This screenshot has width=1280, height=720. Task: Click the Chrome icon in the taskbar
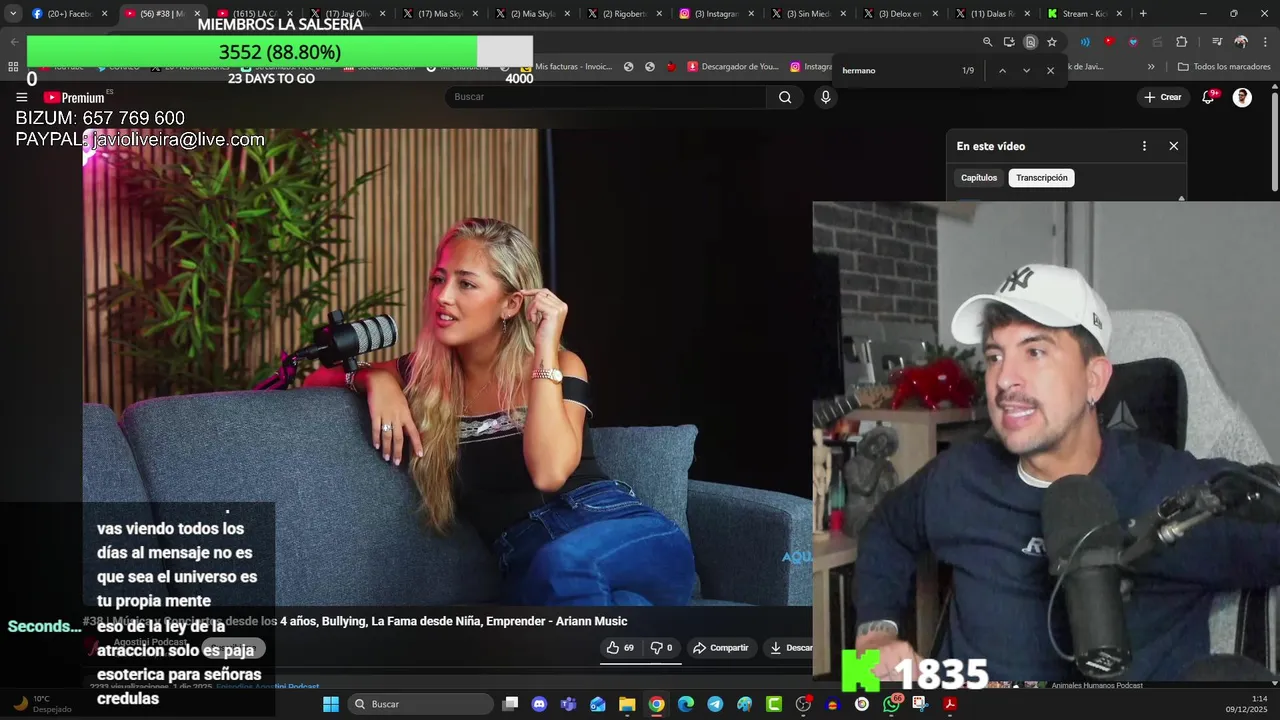click(x=656, y=704)
